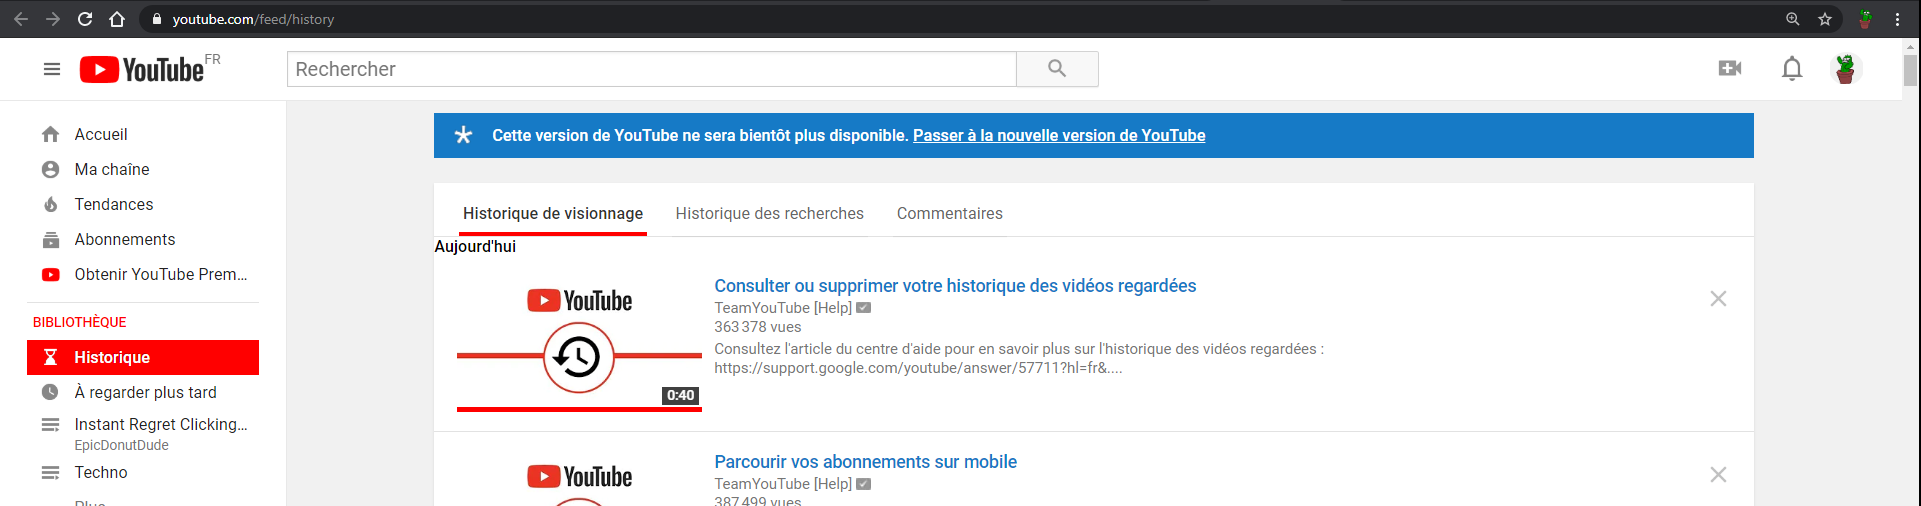Bookmark this page with the star icon
Screen dimensions: 1921x506
1825,19
